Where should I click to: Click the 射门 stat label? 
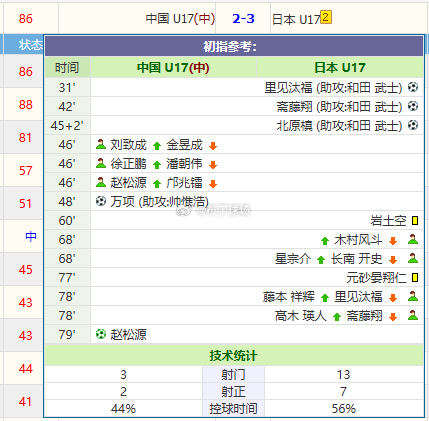click(x=233, y=375)
